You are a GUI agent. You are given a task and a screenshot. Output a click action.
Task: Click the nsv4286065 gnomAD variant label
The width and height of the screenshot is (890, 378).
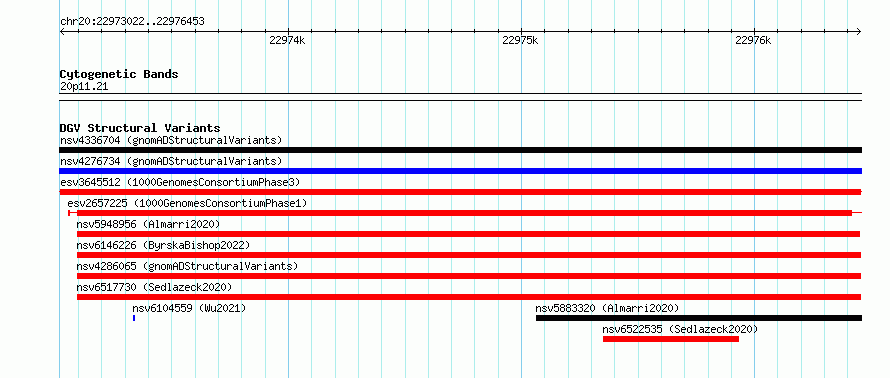coord(187,266)
